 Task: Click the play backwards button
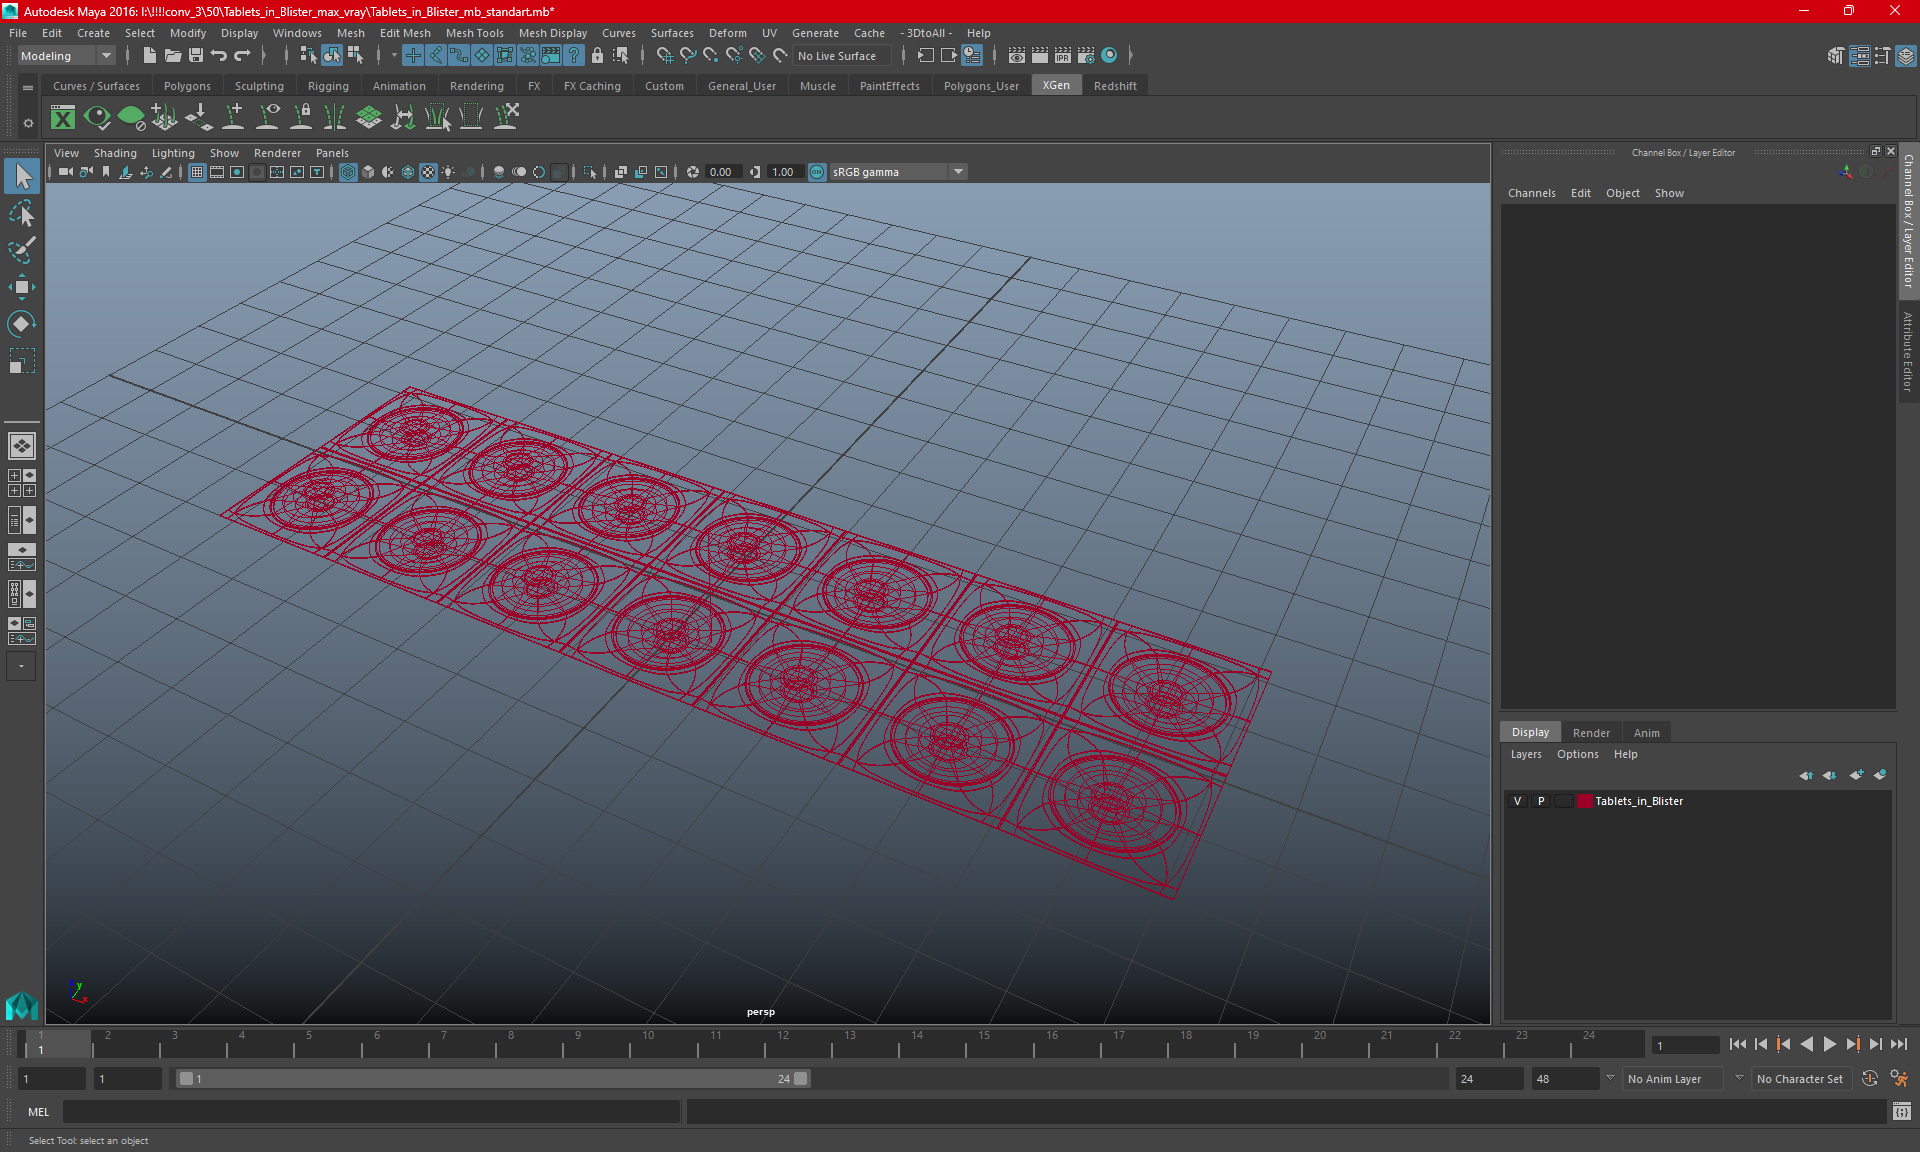pos(1806,1044)
